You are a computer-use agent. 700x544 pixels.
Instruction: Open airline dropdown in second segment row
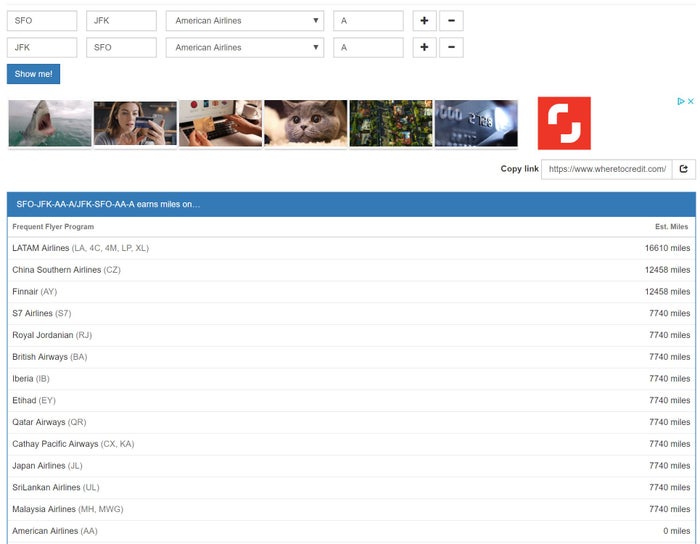click(x=245, y=47)
